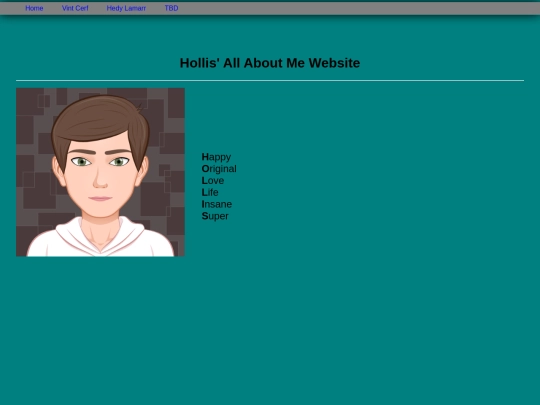Open the Home navigation link
The height and width of the screenshot is (405, 540).
pos(34,8)
